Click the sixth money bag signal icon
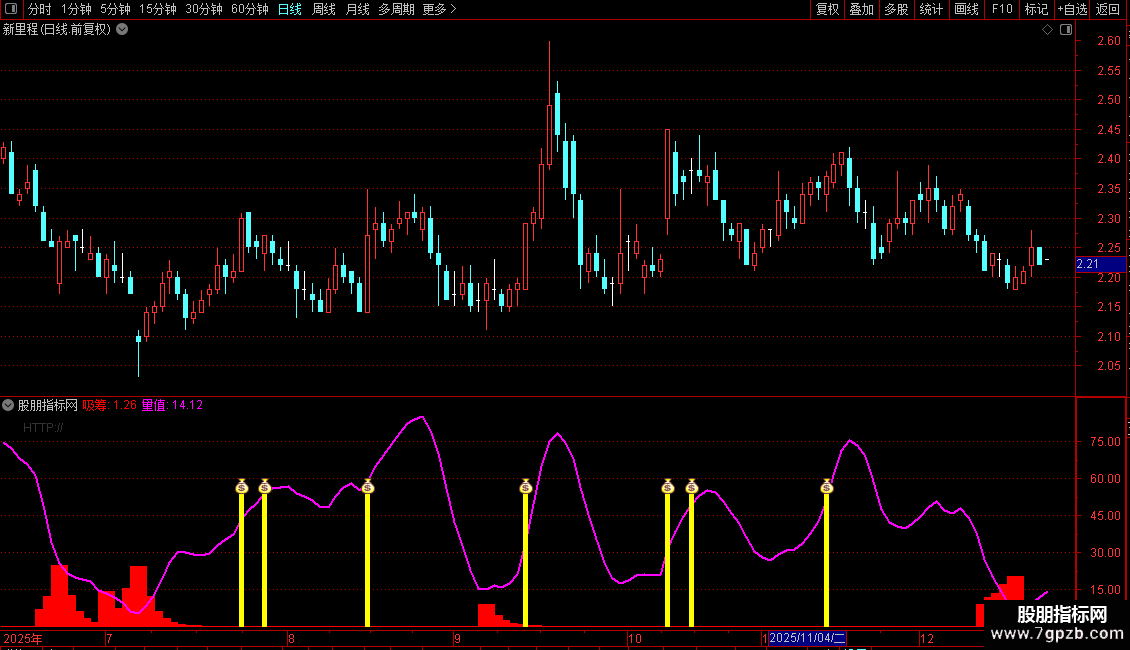This screenshot has width=1130, height=650. pos(691,486)
